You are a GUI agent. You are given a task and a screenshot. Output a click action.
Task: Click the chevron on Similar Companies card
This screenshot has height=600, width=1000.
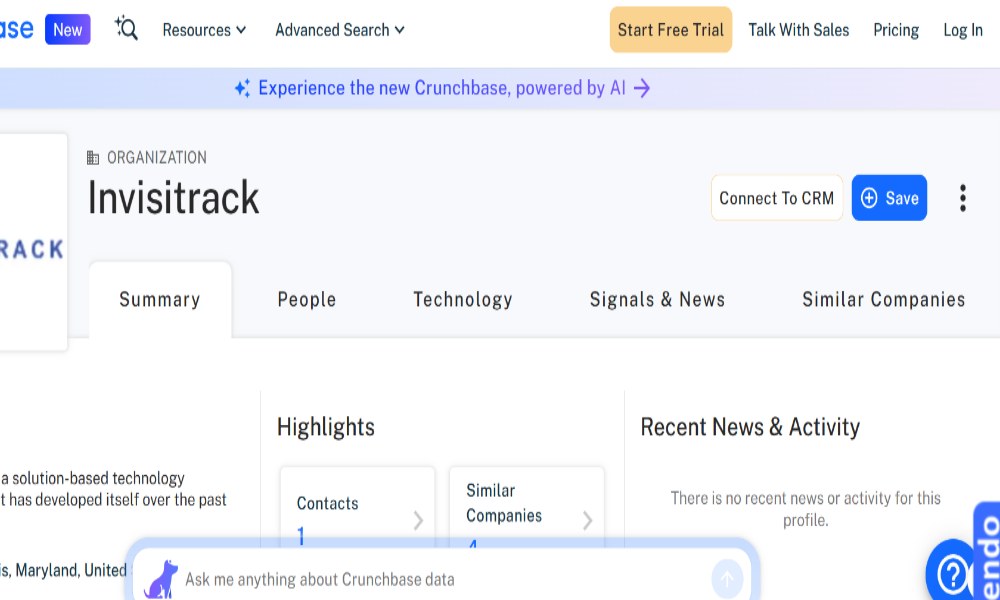(x=587, y=520)
